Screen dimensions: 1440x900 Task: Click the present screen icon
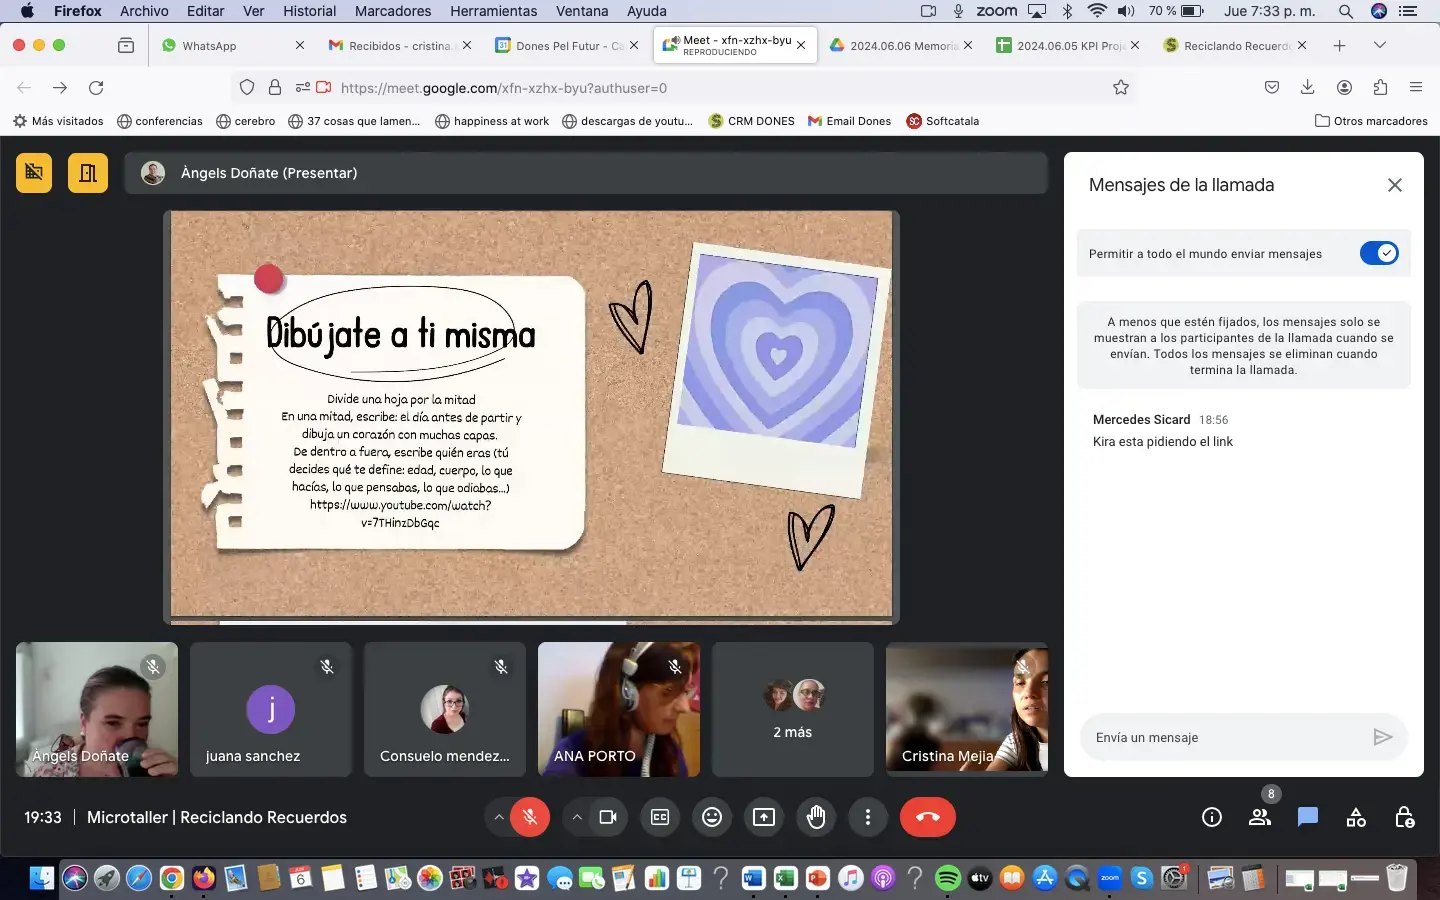(x=764, y=817)
